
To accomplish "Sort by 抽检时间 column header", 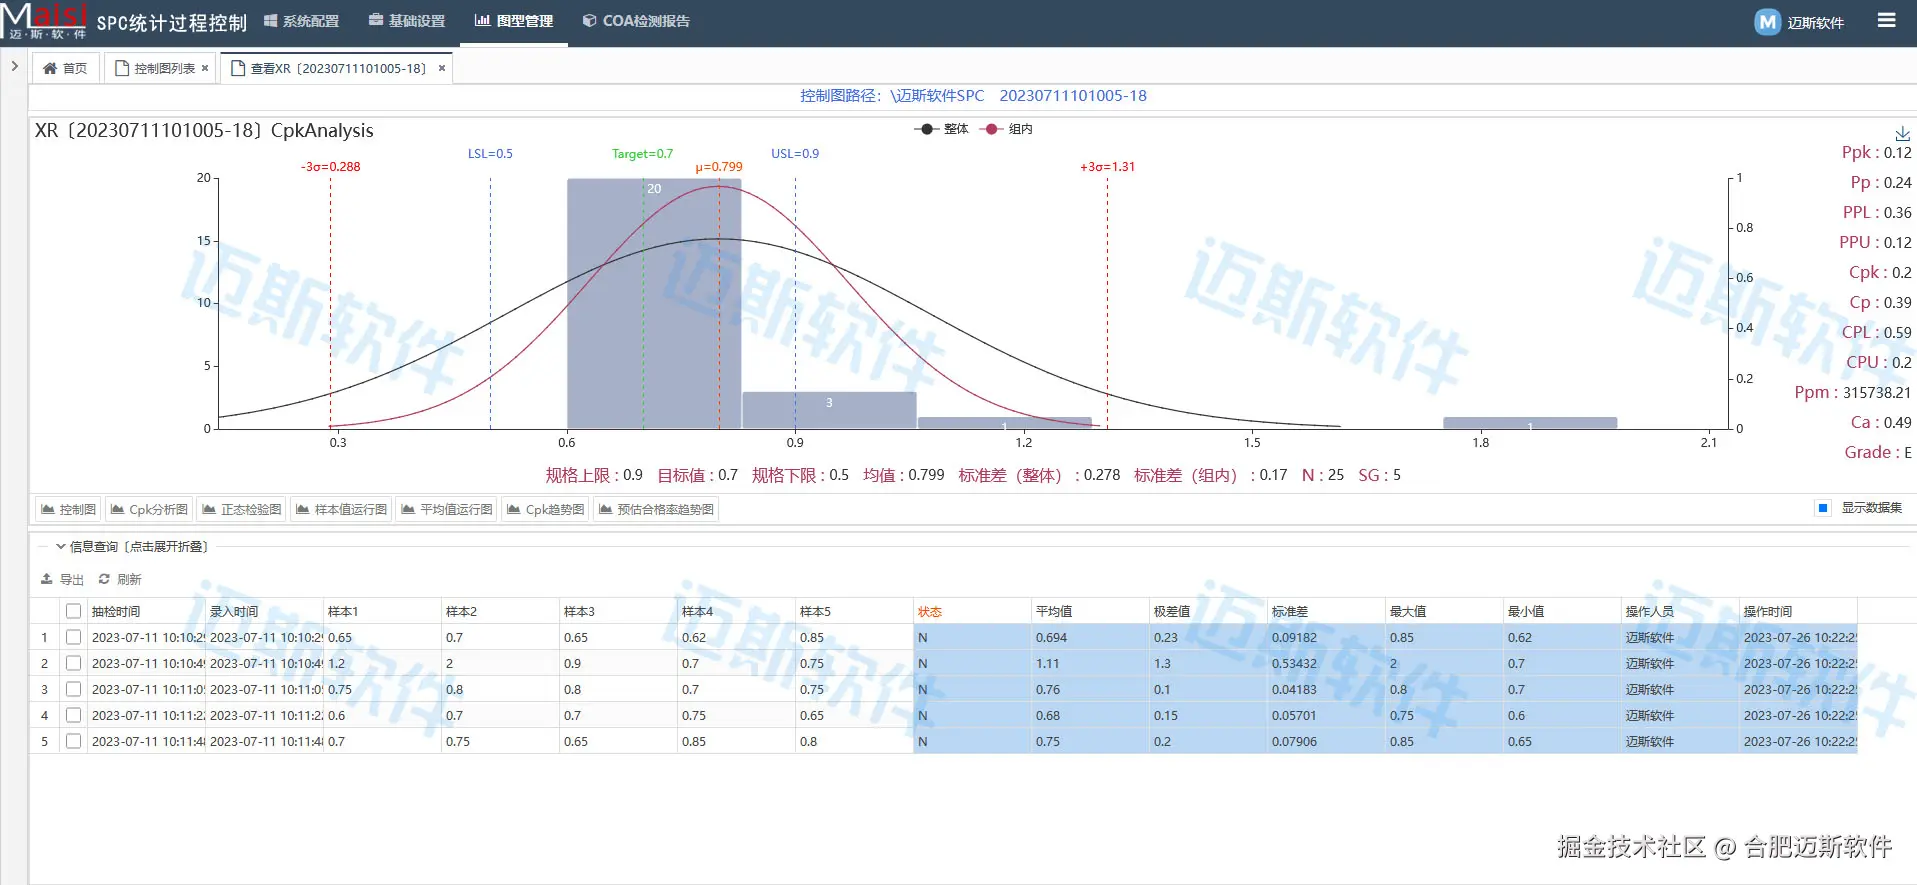I will click(x=146, y=611).
